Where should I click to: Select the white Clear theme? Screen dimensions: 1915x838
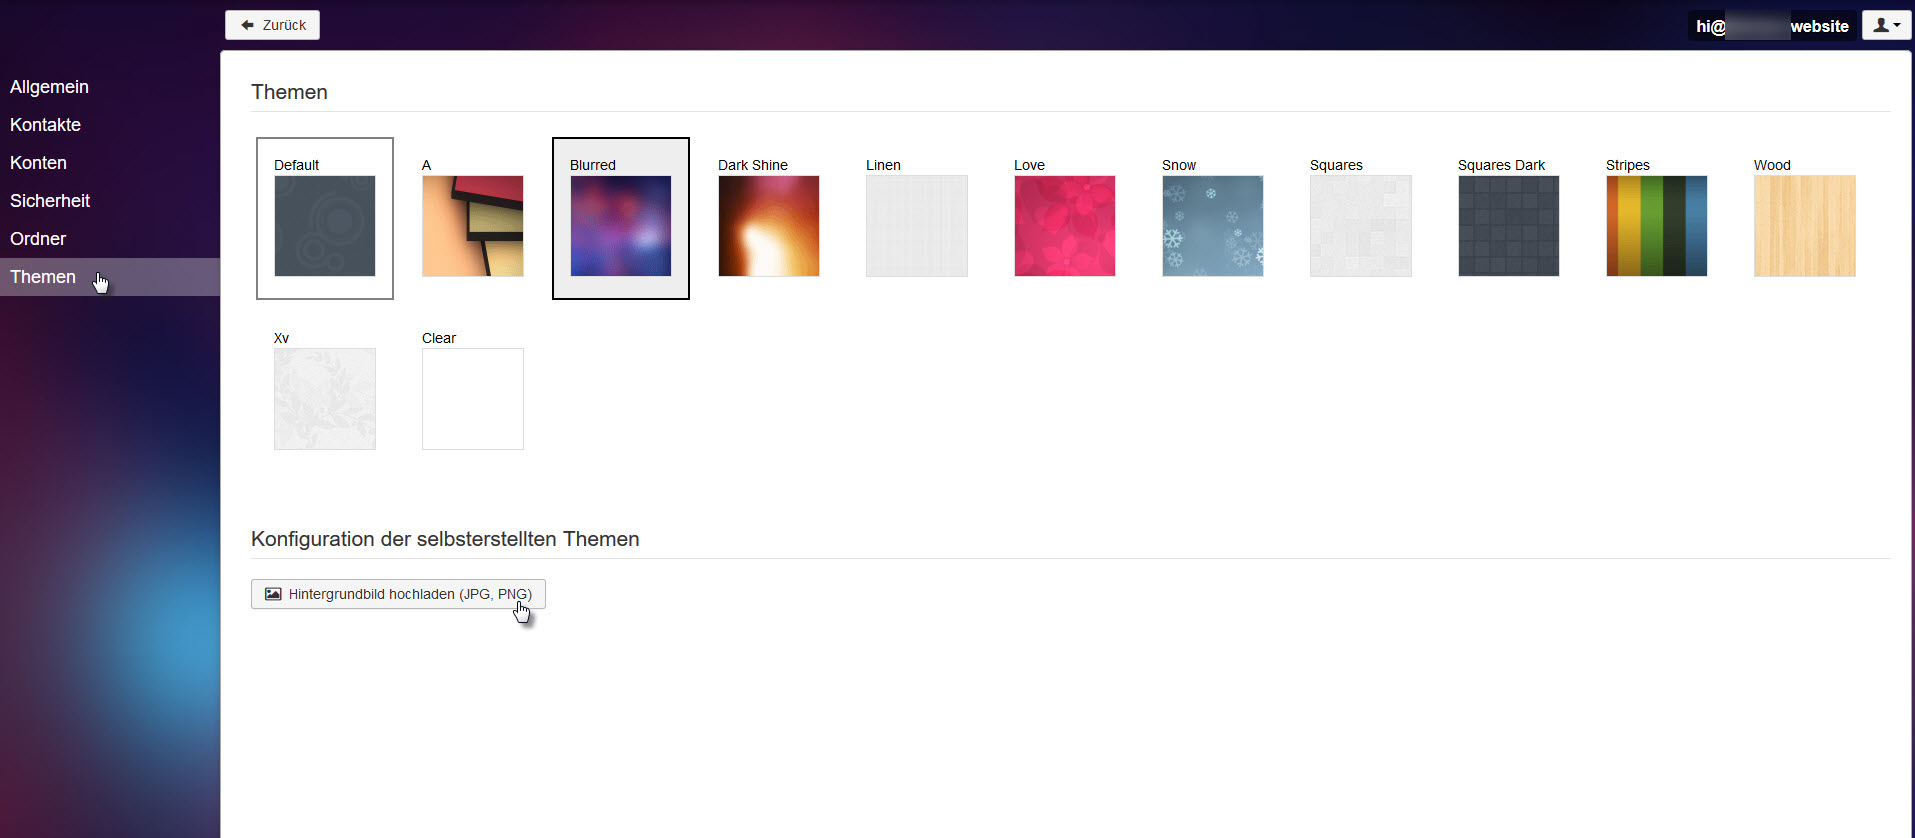click(x=473, y=399)
